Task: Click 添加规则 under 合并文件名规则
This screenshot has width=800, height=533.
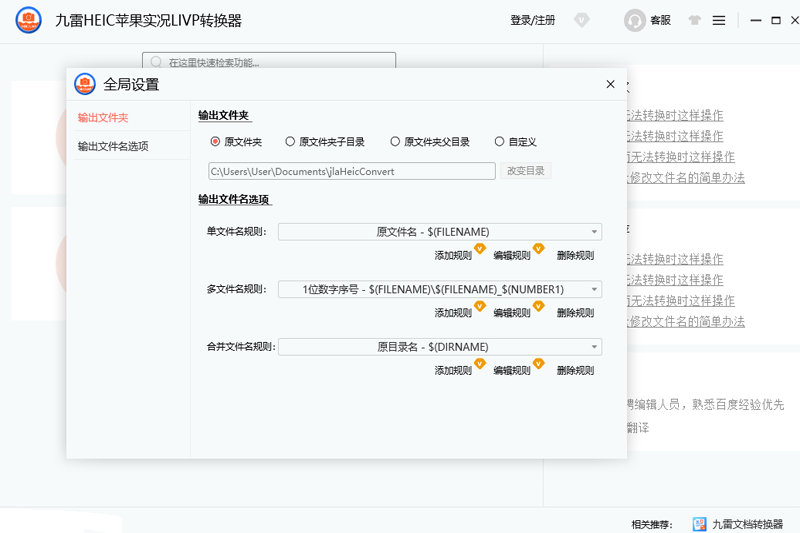Action: tap(453, 371)
